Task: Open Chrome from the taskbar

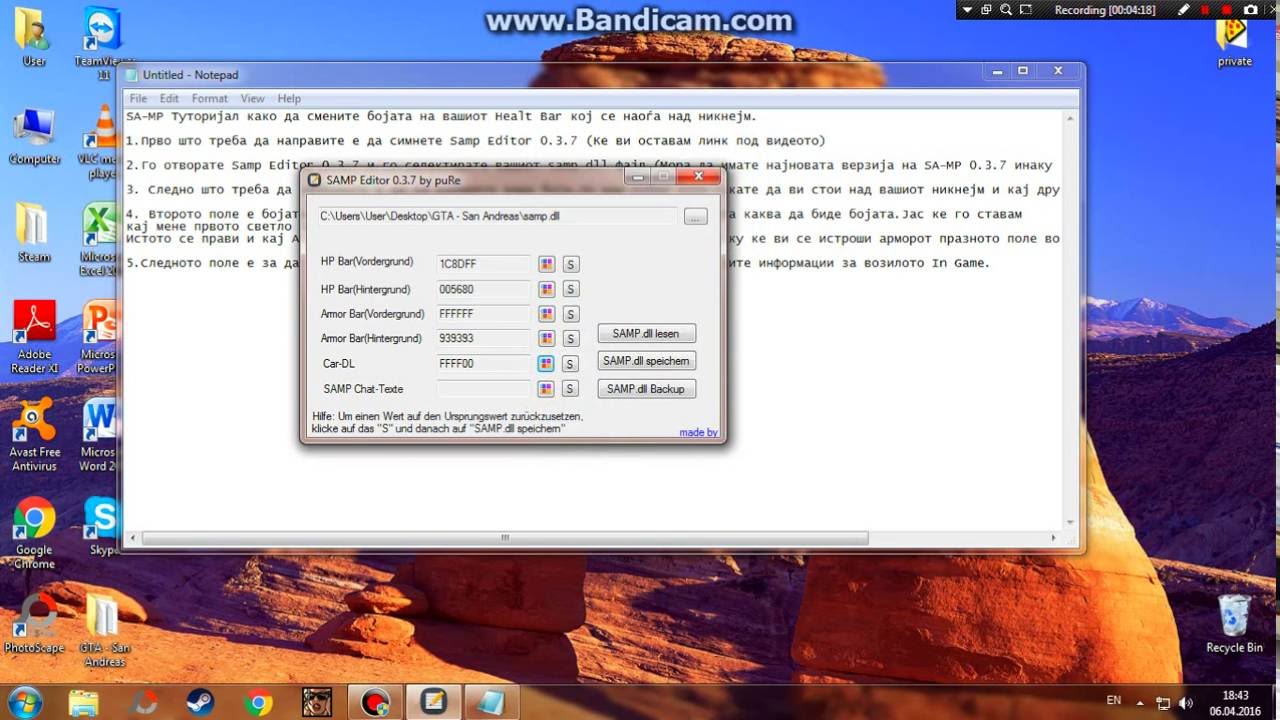Action: point(257,703)
